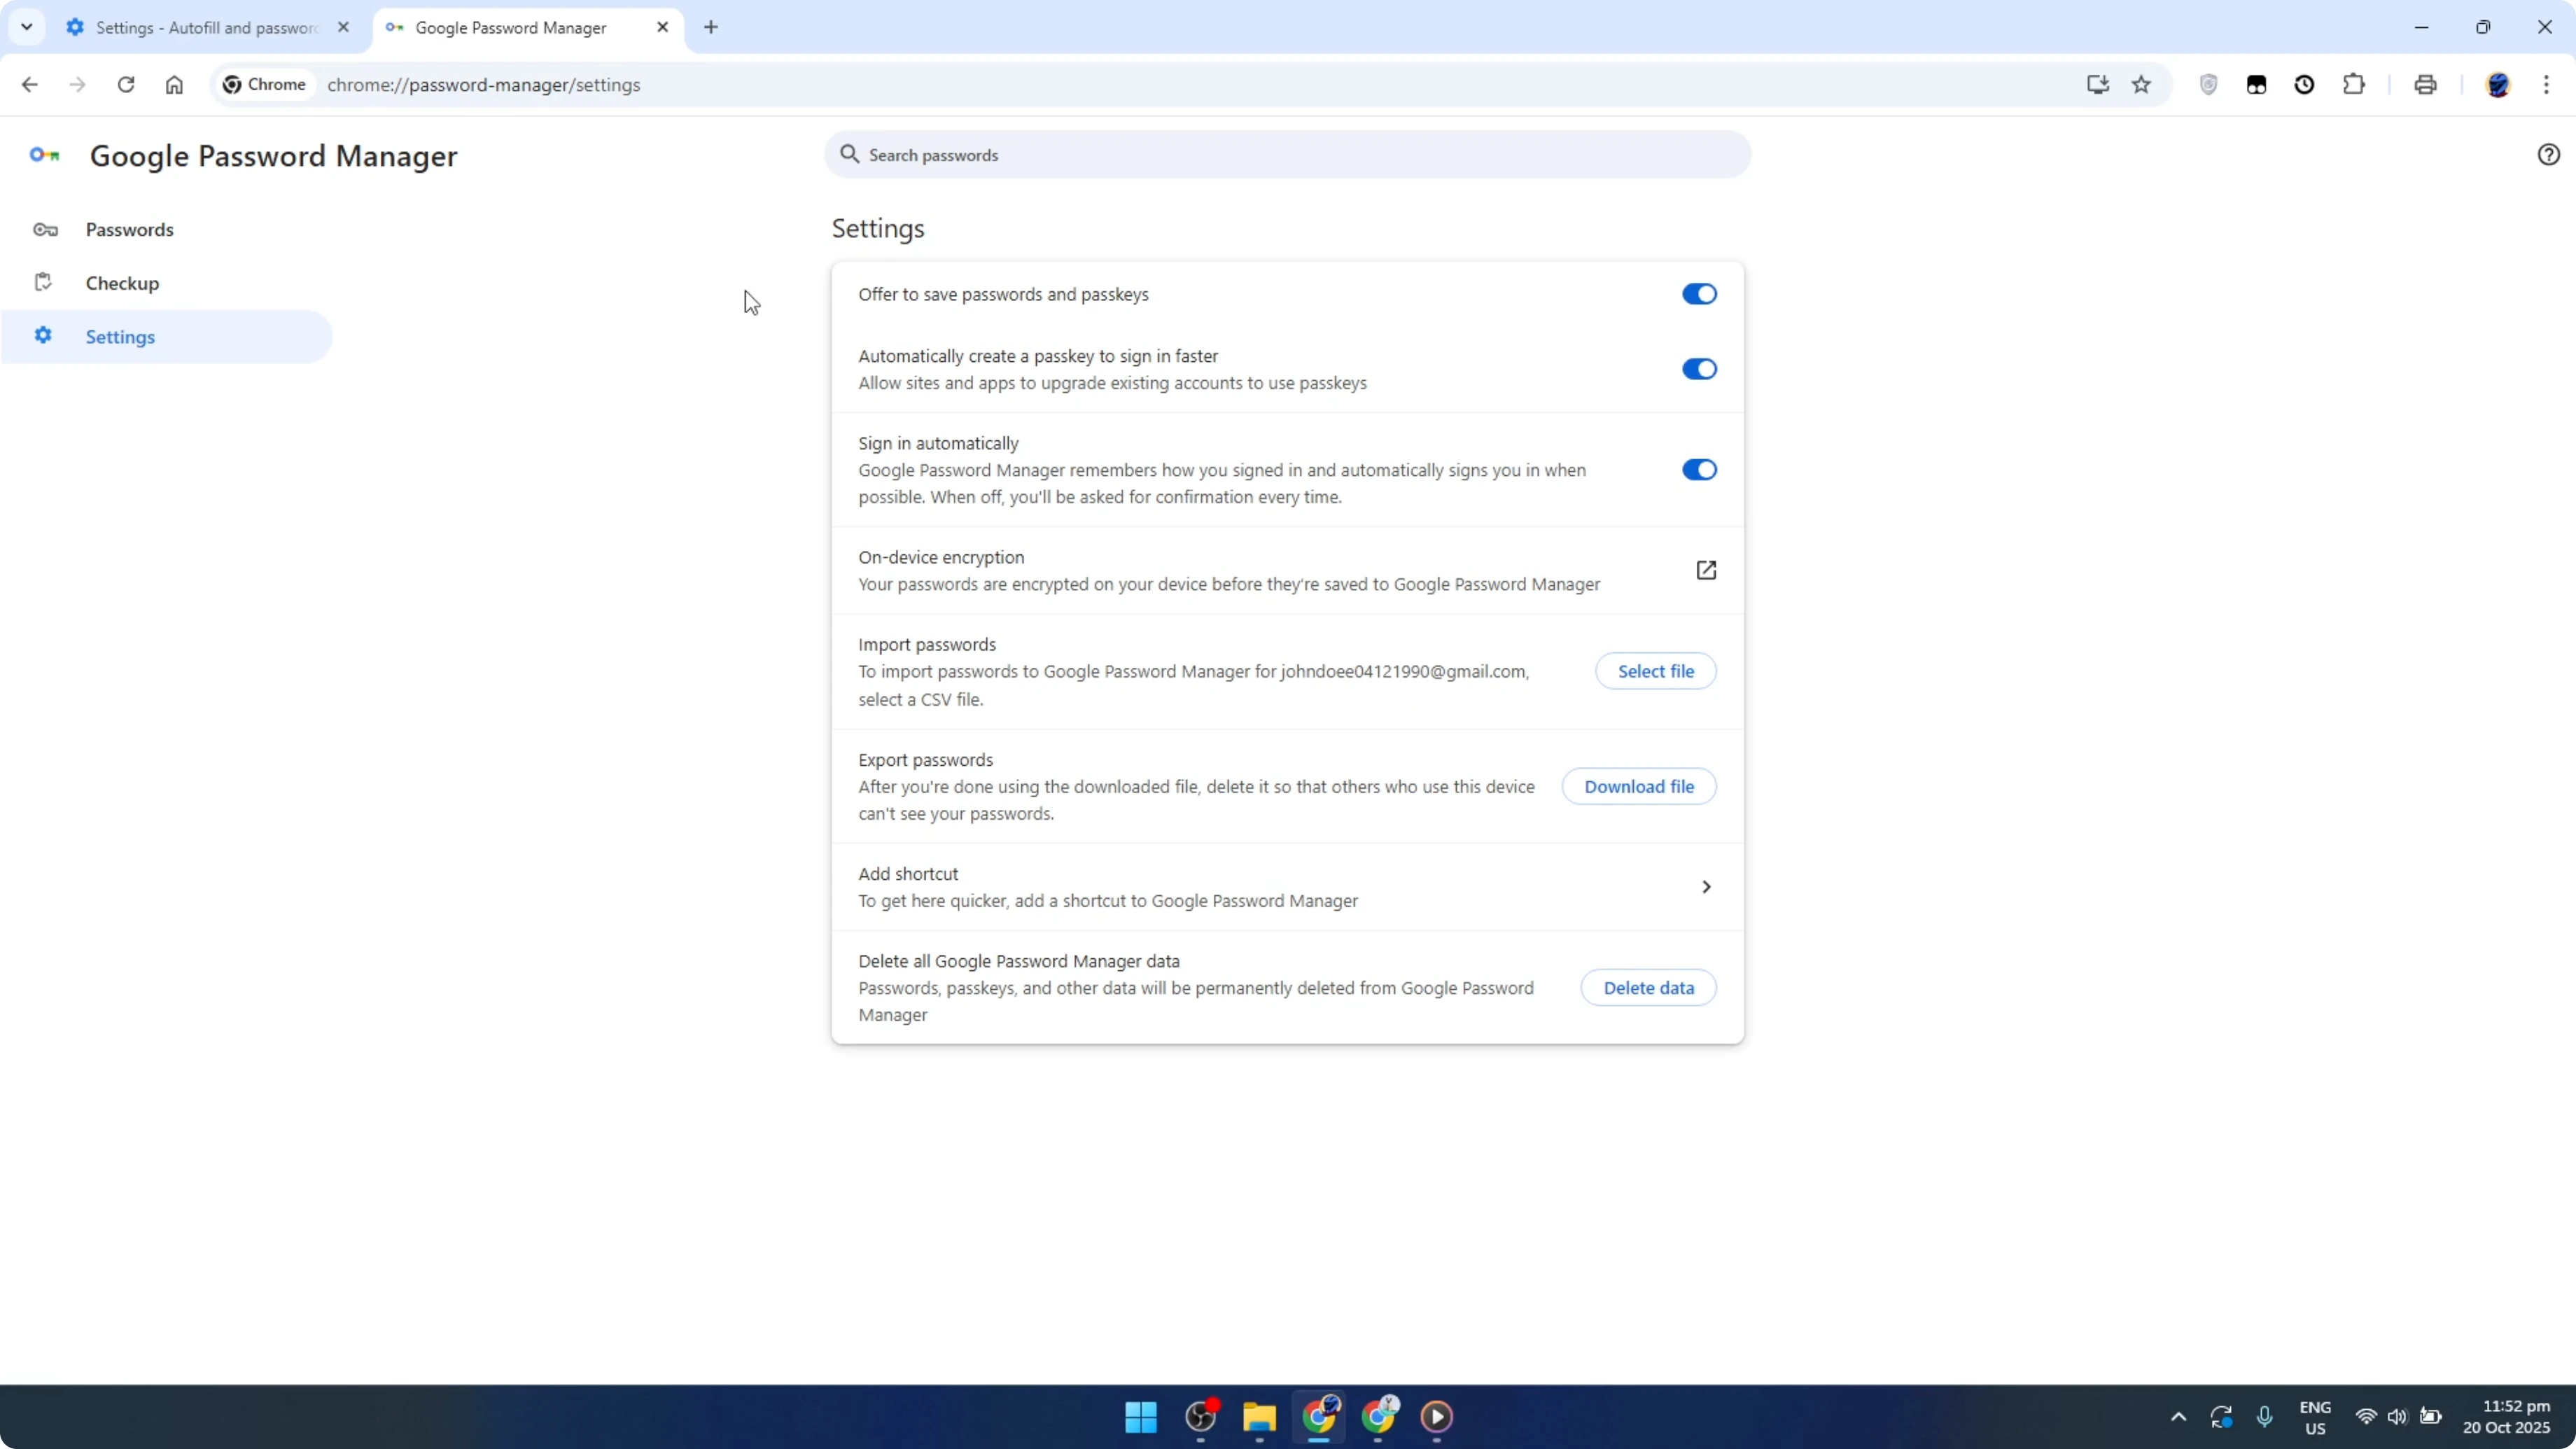The width and height of the screenshot is (2576, 1449).
Task: Click the help question mark icon
Action: point(2548,154)
